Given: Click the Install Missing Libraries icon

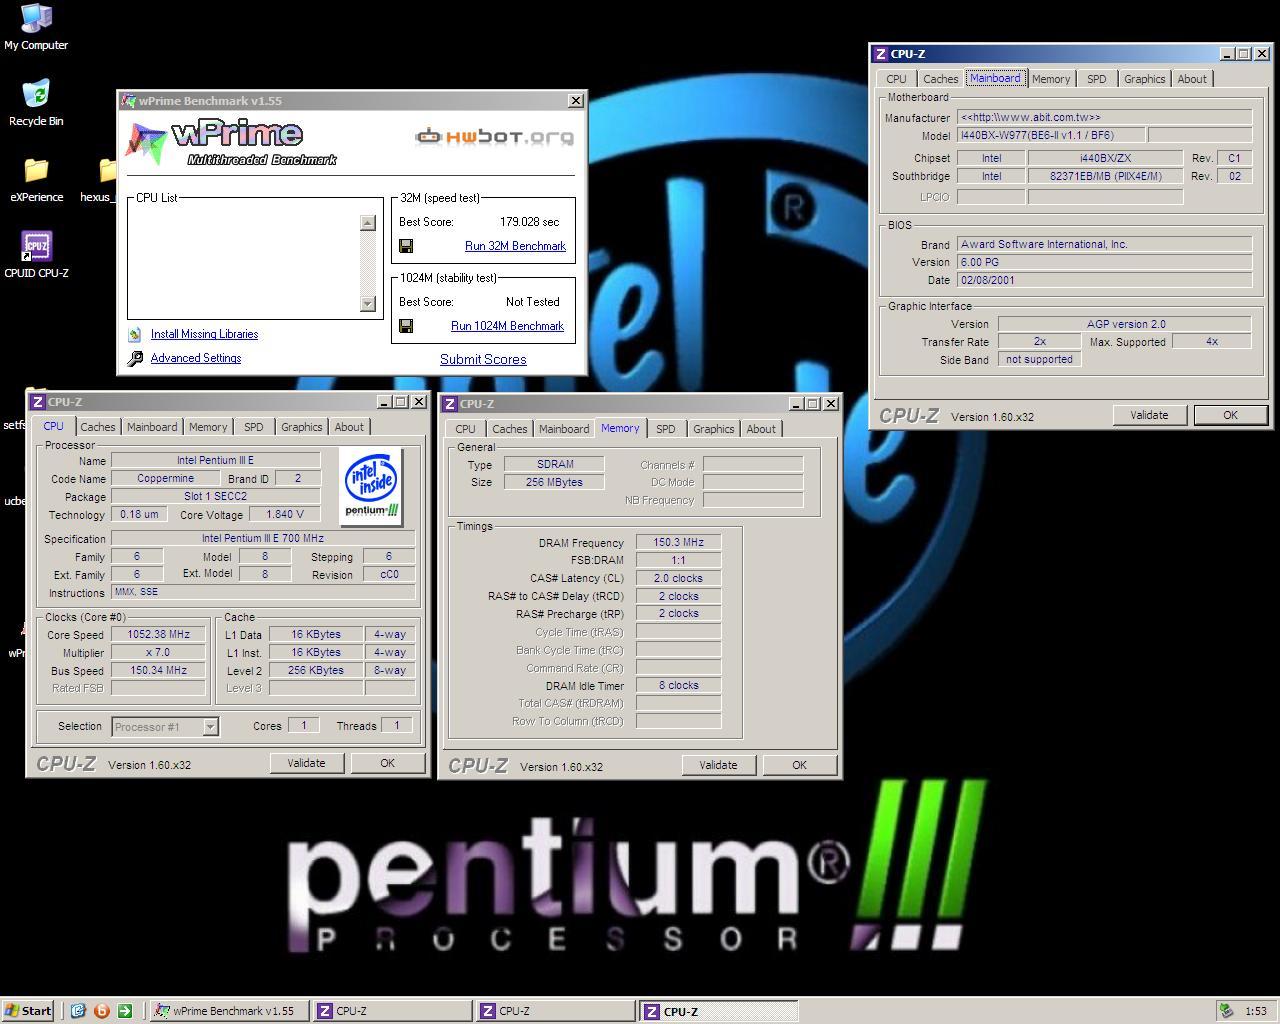Looking at the screenshot, I should (135, 334).
